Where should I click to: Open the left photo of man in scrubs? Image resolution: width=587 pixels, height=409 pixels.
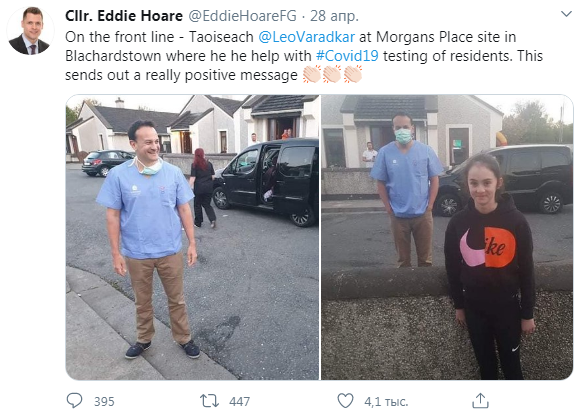[x=192, y=237]
